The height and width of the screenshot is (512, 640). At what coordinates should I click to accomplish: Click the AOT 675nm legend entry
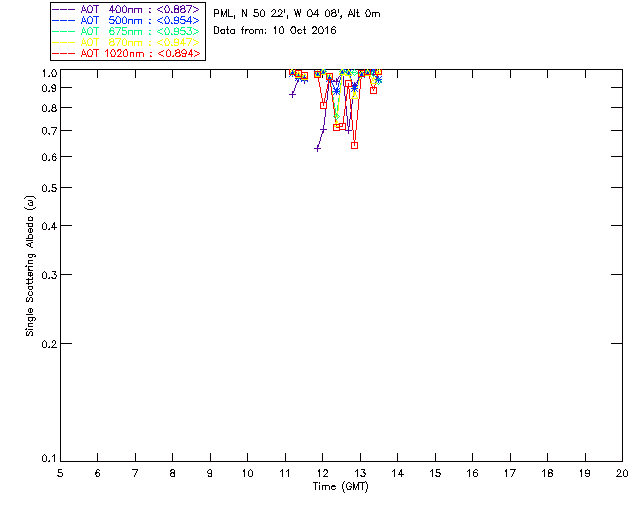click(x=126, y=31)
